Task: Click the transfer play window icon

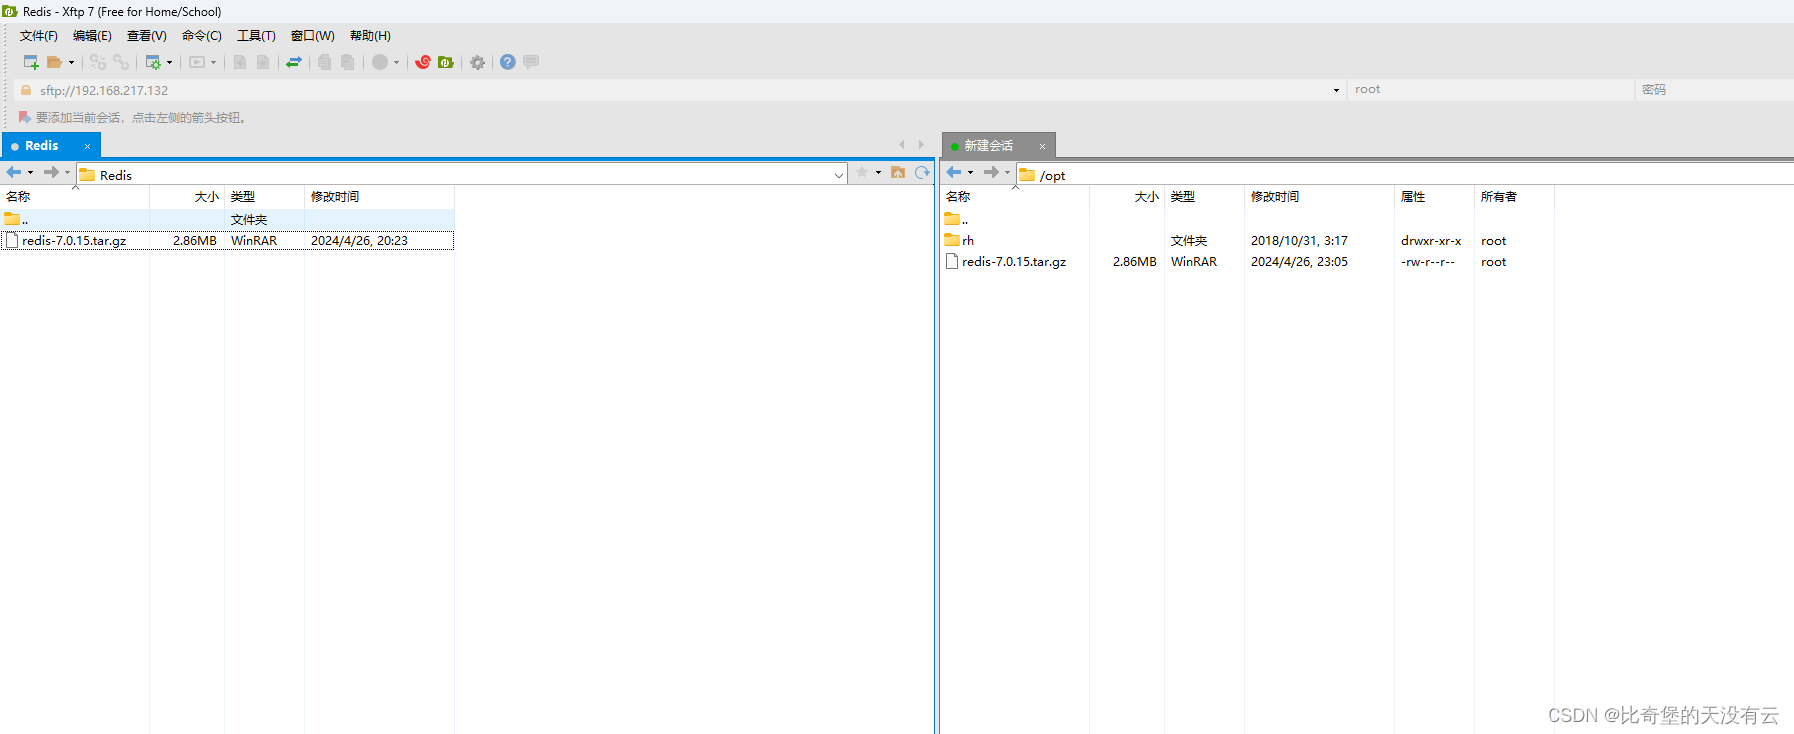Action: pos(197,62)
